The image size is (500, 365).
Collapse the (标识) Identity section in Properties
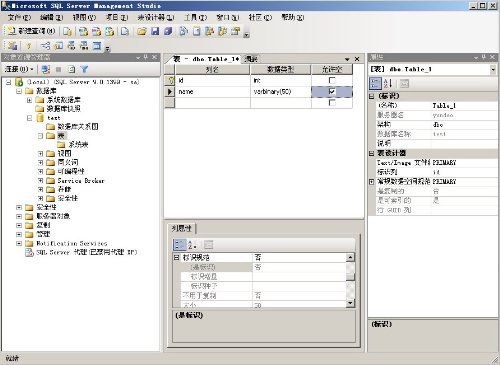tap(371, 96)
